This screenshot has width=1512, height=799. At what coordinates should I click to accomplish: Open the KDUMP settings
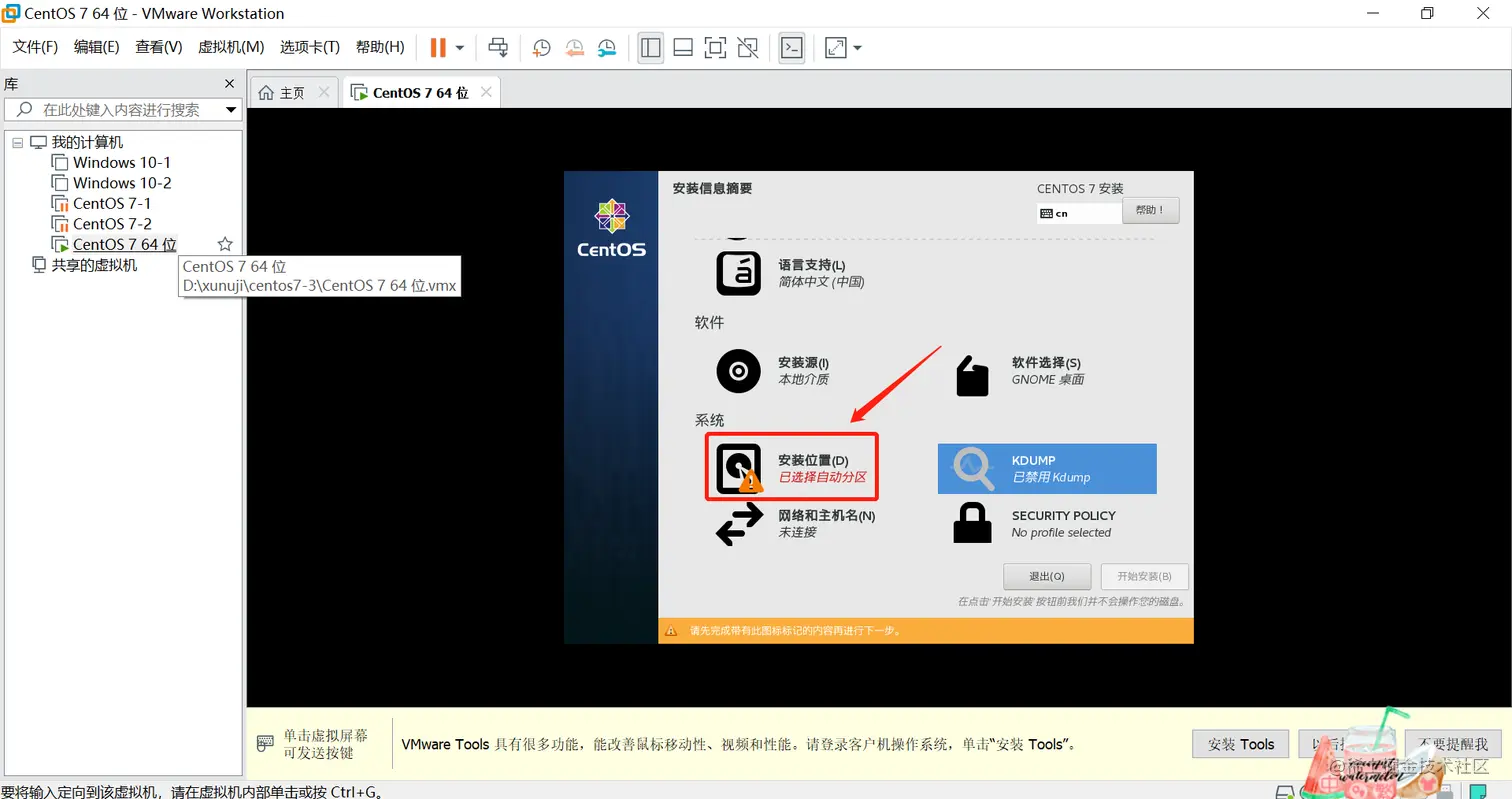pyautogui.click(x=1047, y=469)
